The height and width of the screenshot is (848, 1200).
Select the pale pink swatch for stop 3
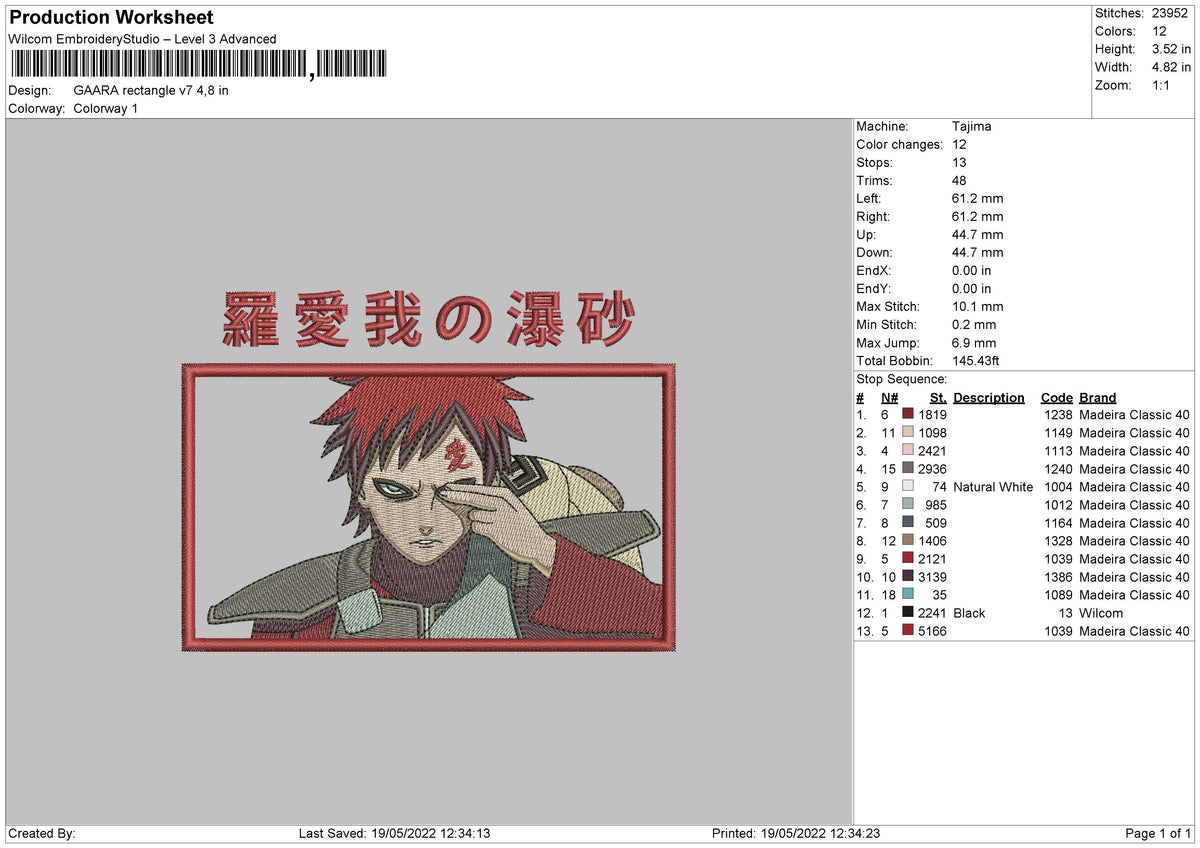point(906,451)
